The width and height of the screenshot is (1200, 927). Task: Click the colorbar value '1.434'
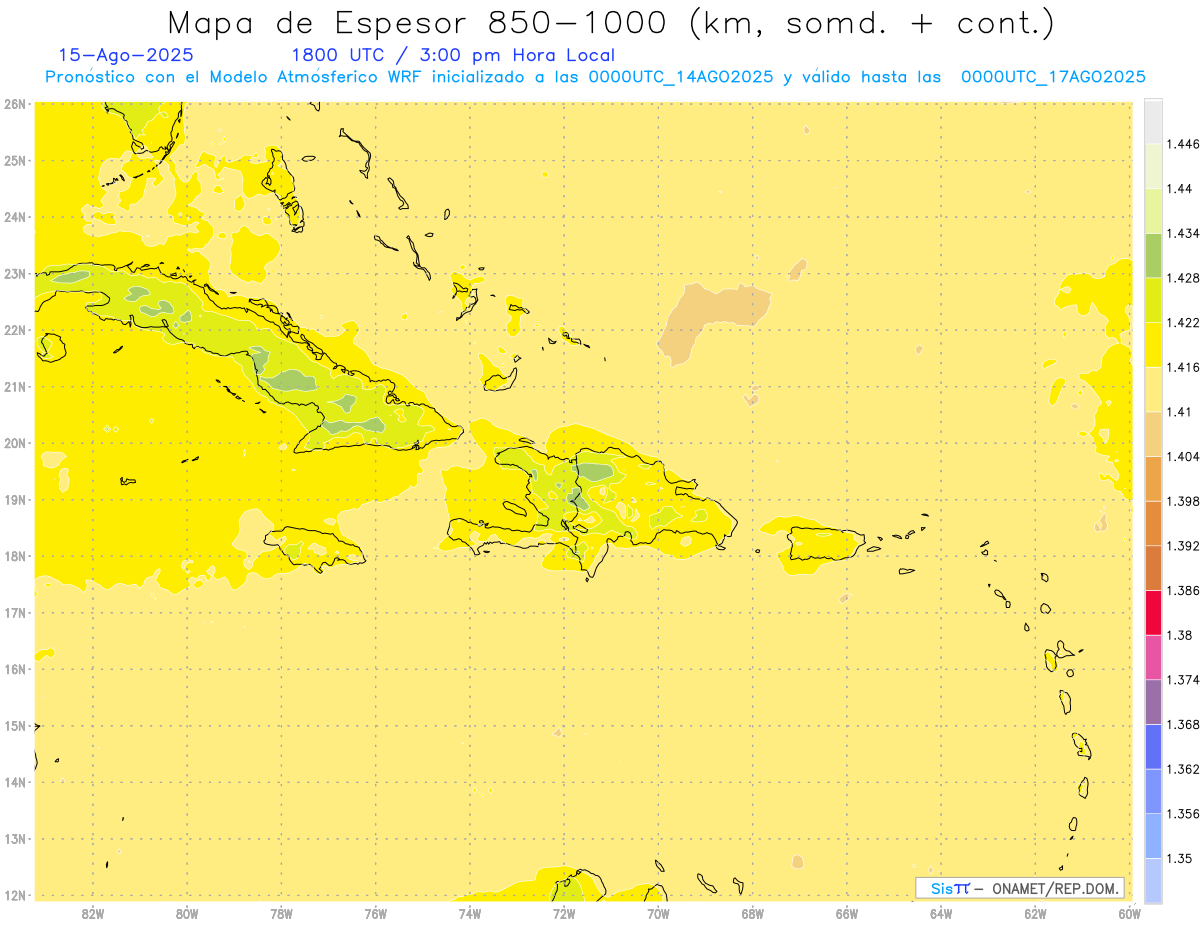[x=1183, y=234]
